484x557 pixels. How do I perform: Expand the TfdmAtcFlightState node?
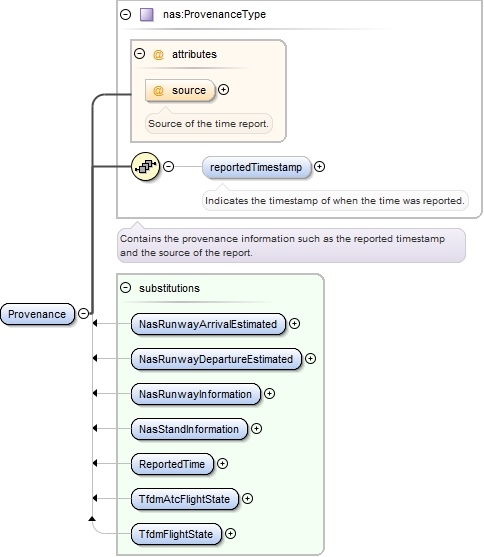[x=247, y=499]
